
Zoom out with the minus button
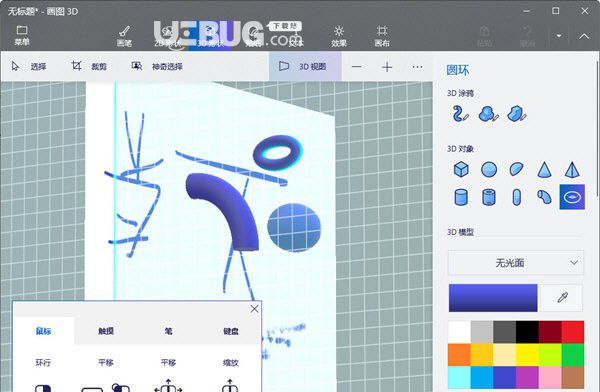point(356,67)
